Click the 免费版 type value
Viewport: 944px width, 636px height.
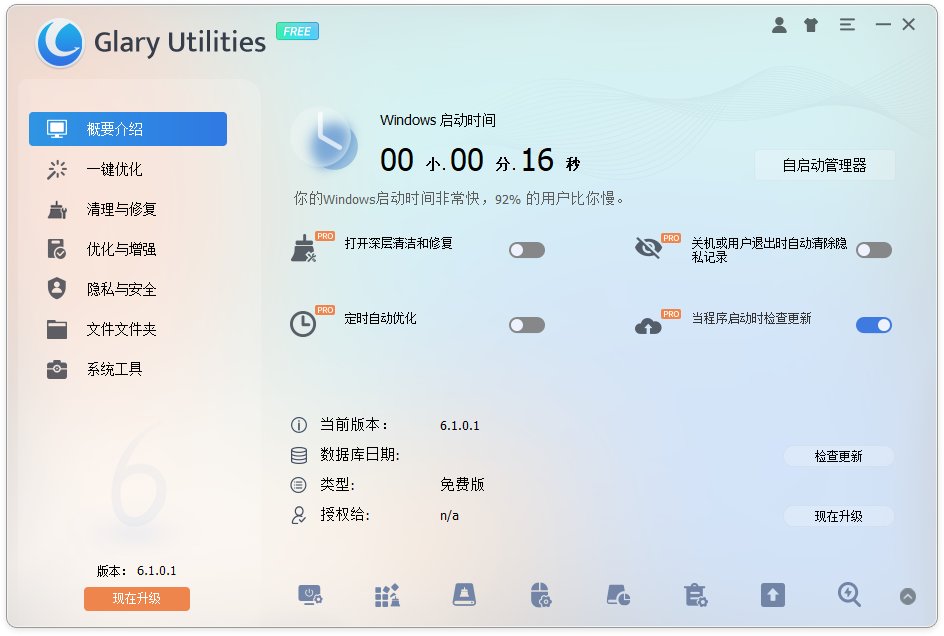(462, 485)
